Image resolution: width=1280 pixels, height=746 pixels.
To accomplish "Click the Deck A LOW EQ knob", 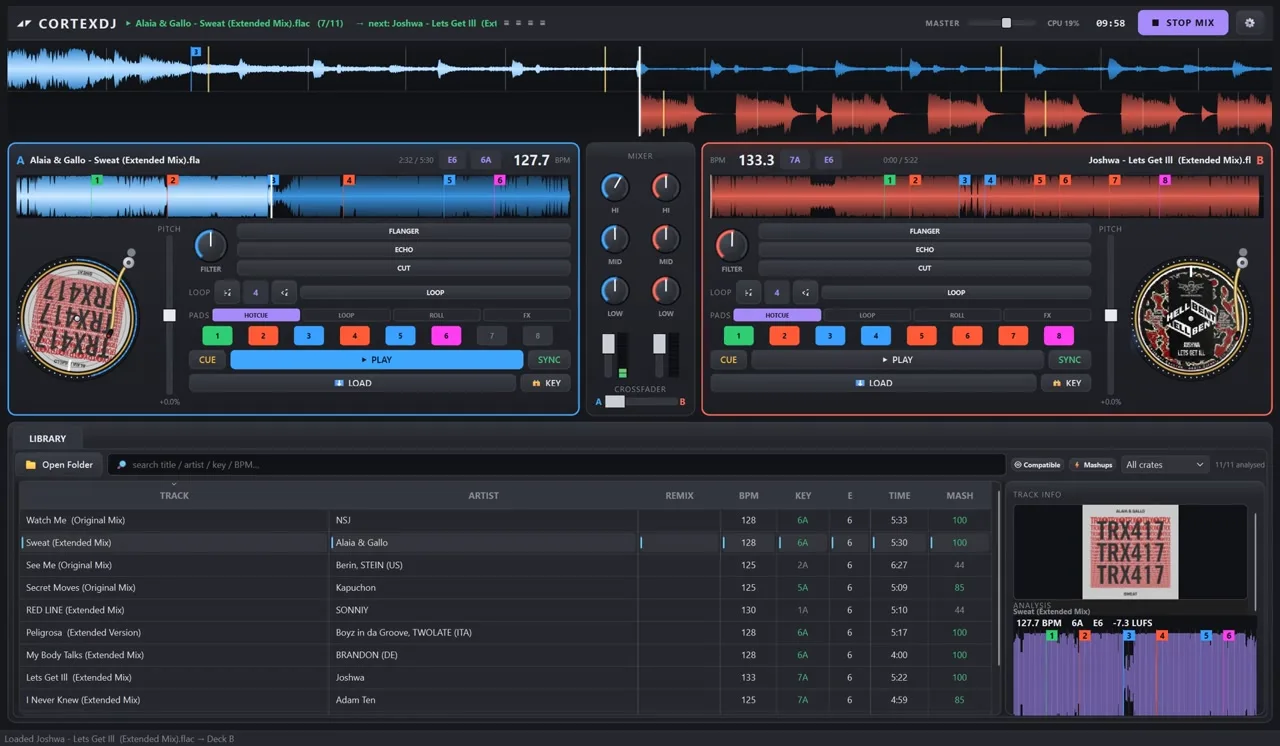I will coord(614,290).
